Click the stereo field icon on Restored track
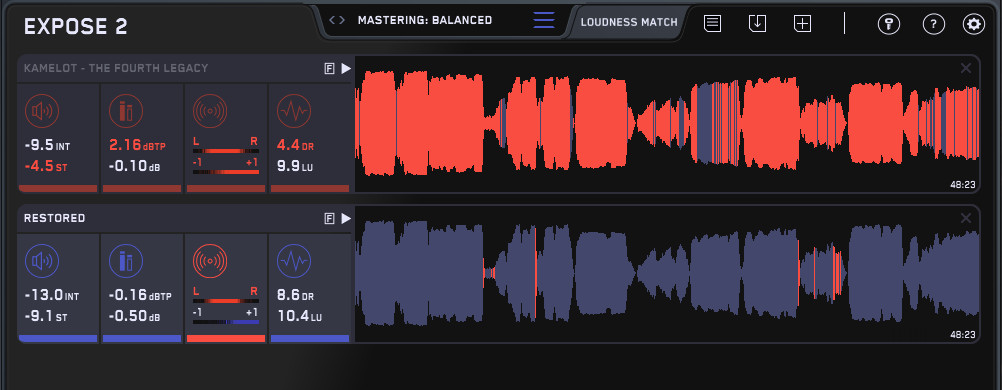Viewport: 1002px width, 390px height. point(210,261)
